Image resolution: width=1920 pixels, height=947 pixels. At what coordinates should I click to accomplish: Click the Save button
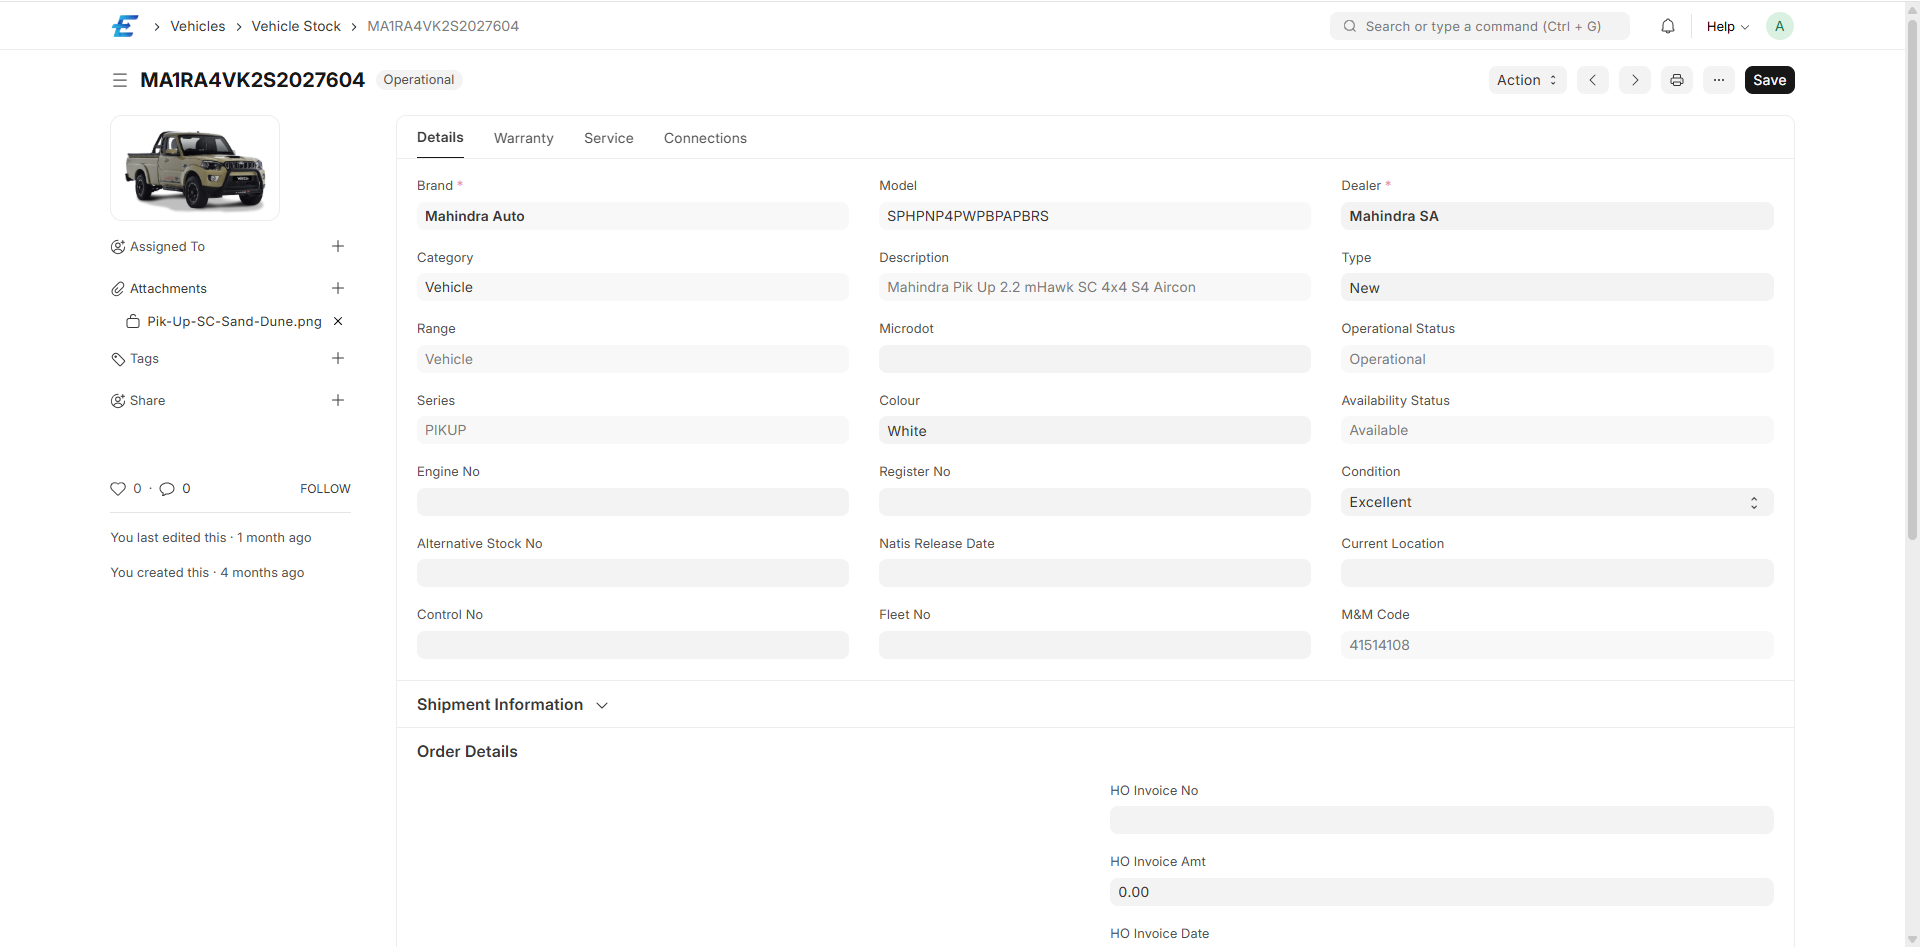point(1769,80)
